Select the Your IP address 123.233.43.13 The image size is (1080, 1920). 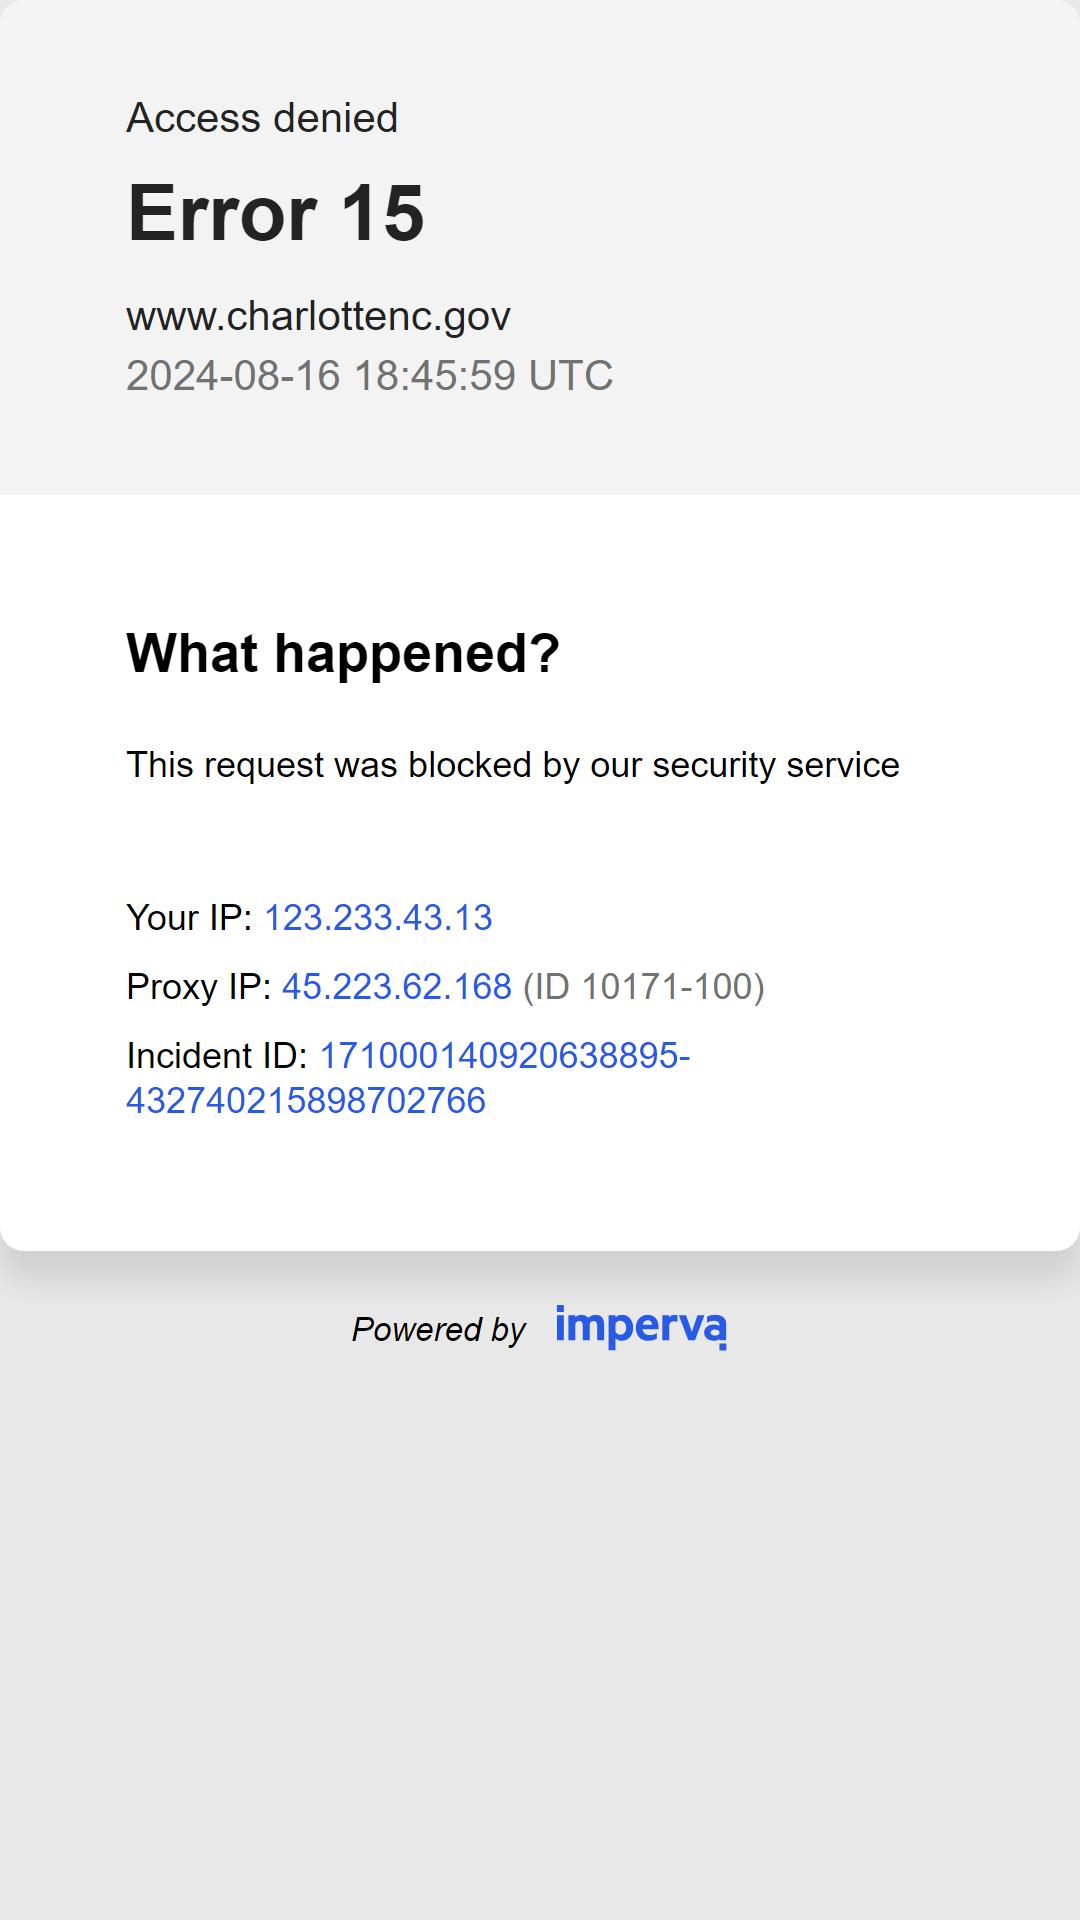pyautogui.click(x=378, y=918)
